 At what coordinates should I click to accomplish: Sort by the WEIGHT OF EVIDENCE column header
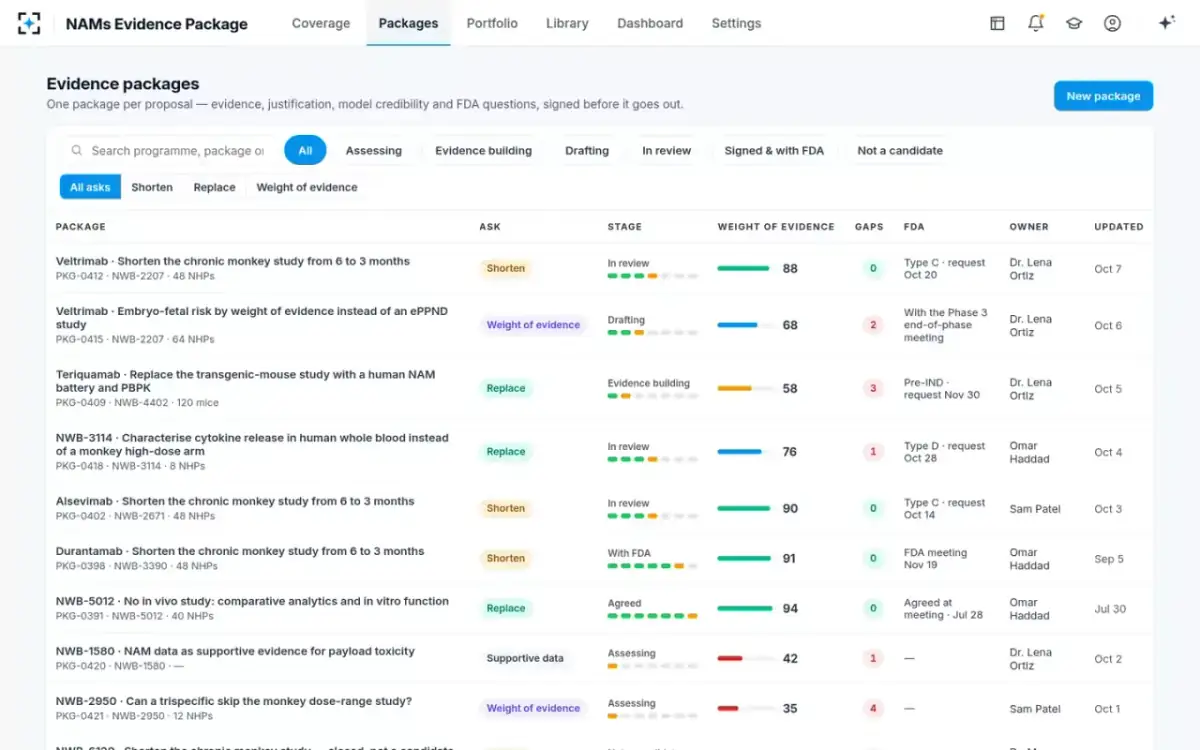776,227
